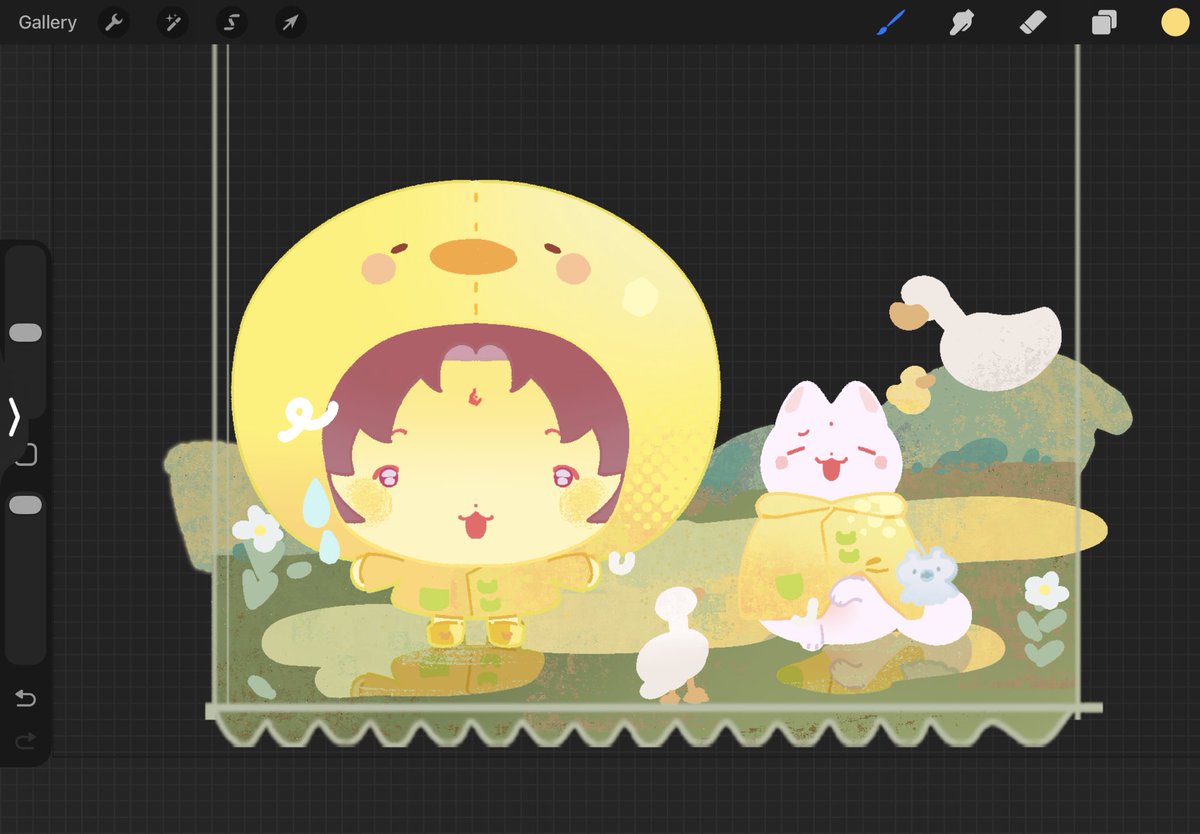1200x834 pixels.
Task: Click the brush opacity slider handle
Action: click(25, 505)
